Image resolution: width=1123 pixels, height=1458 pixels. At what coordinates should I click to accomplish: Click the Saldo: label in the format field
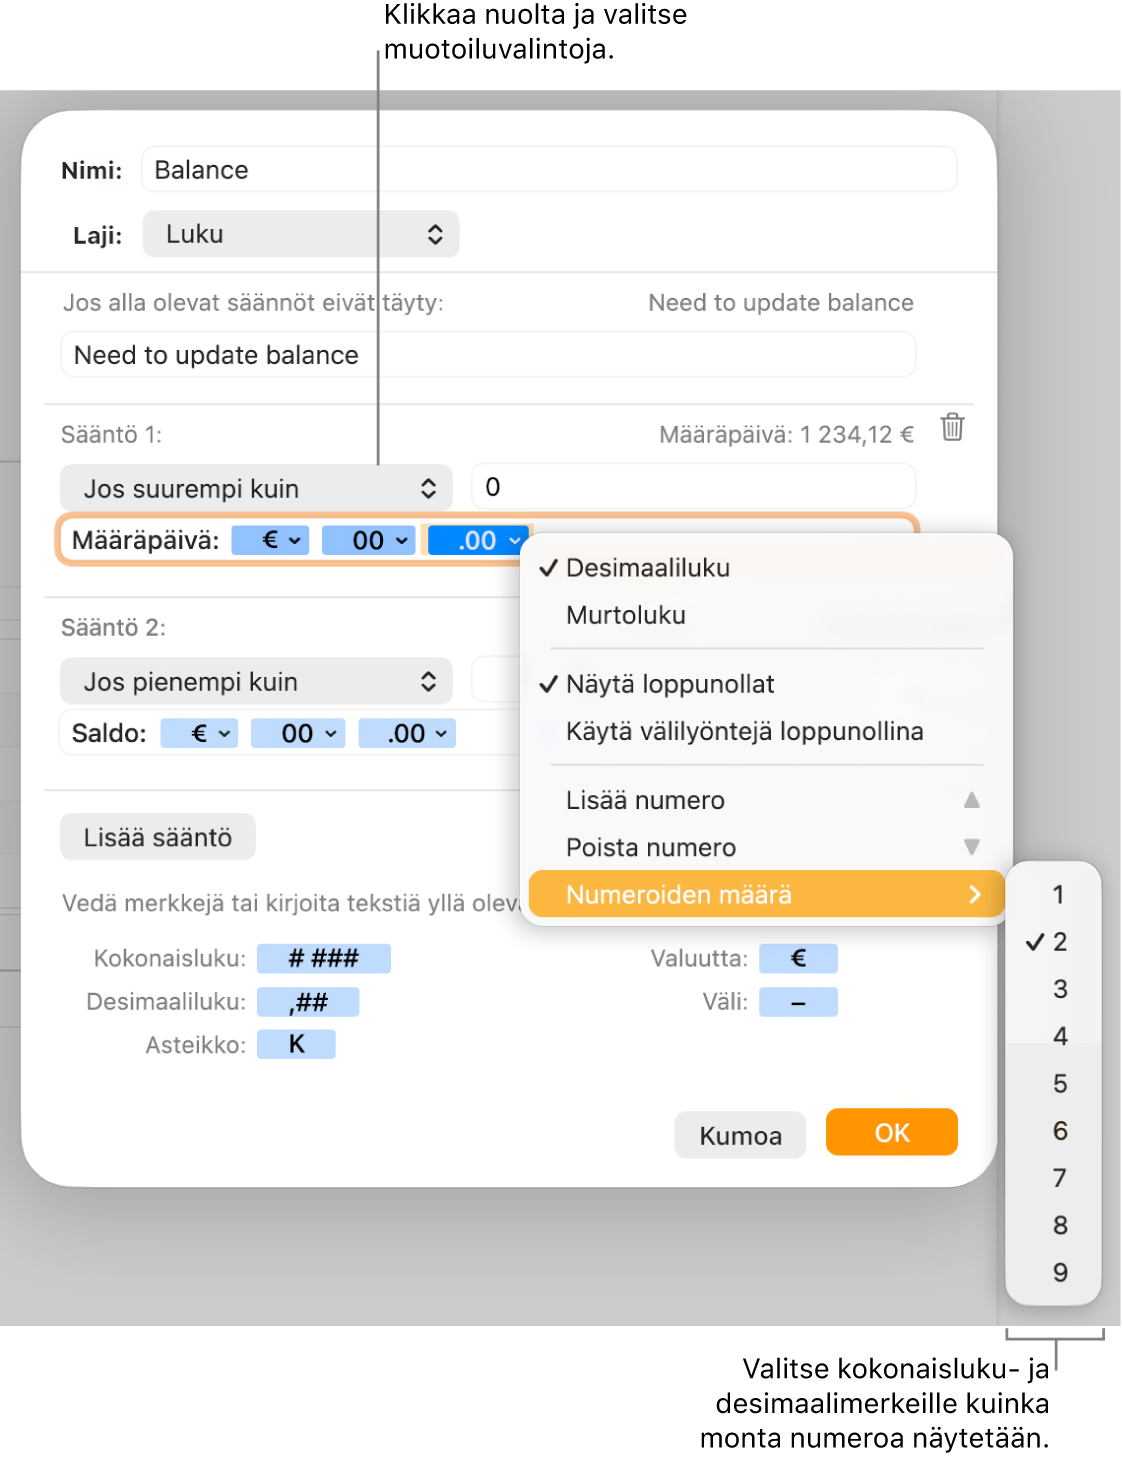[109, 733]
